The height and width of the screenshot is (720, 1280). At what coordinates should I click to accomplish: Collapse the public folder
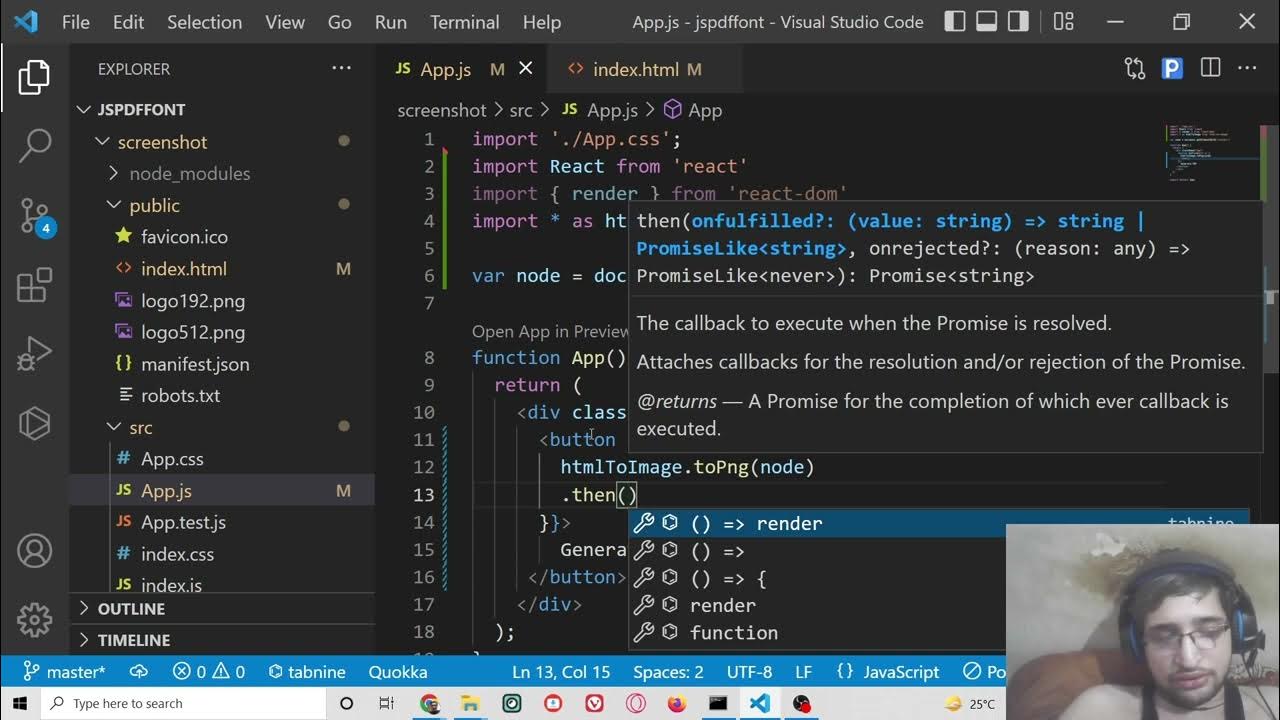coord(154,205)
